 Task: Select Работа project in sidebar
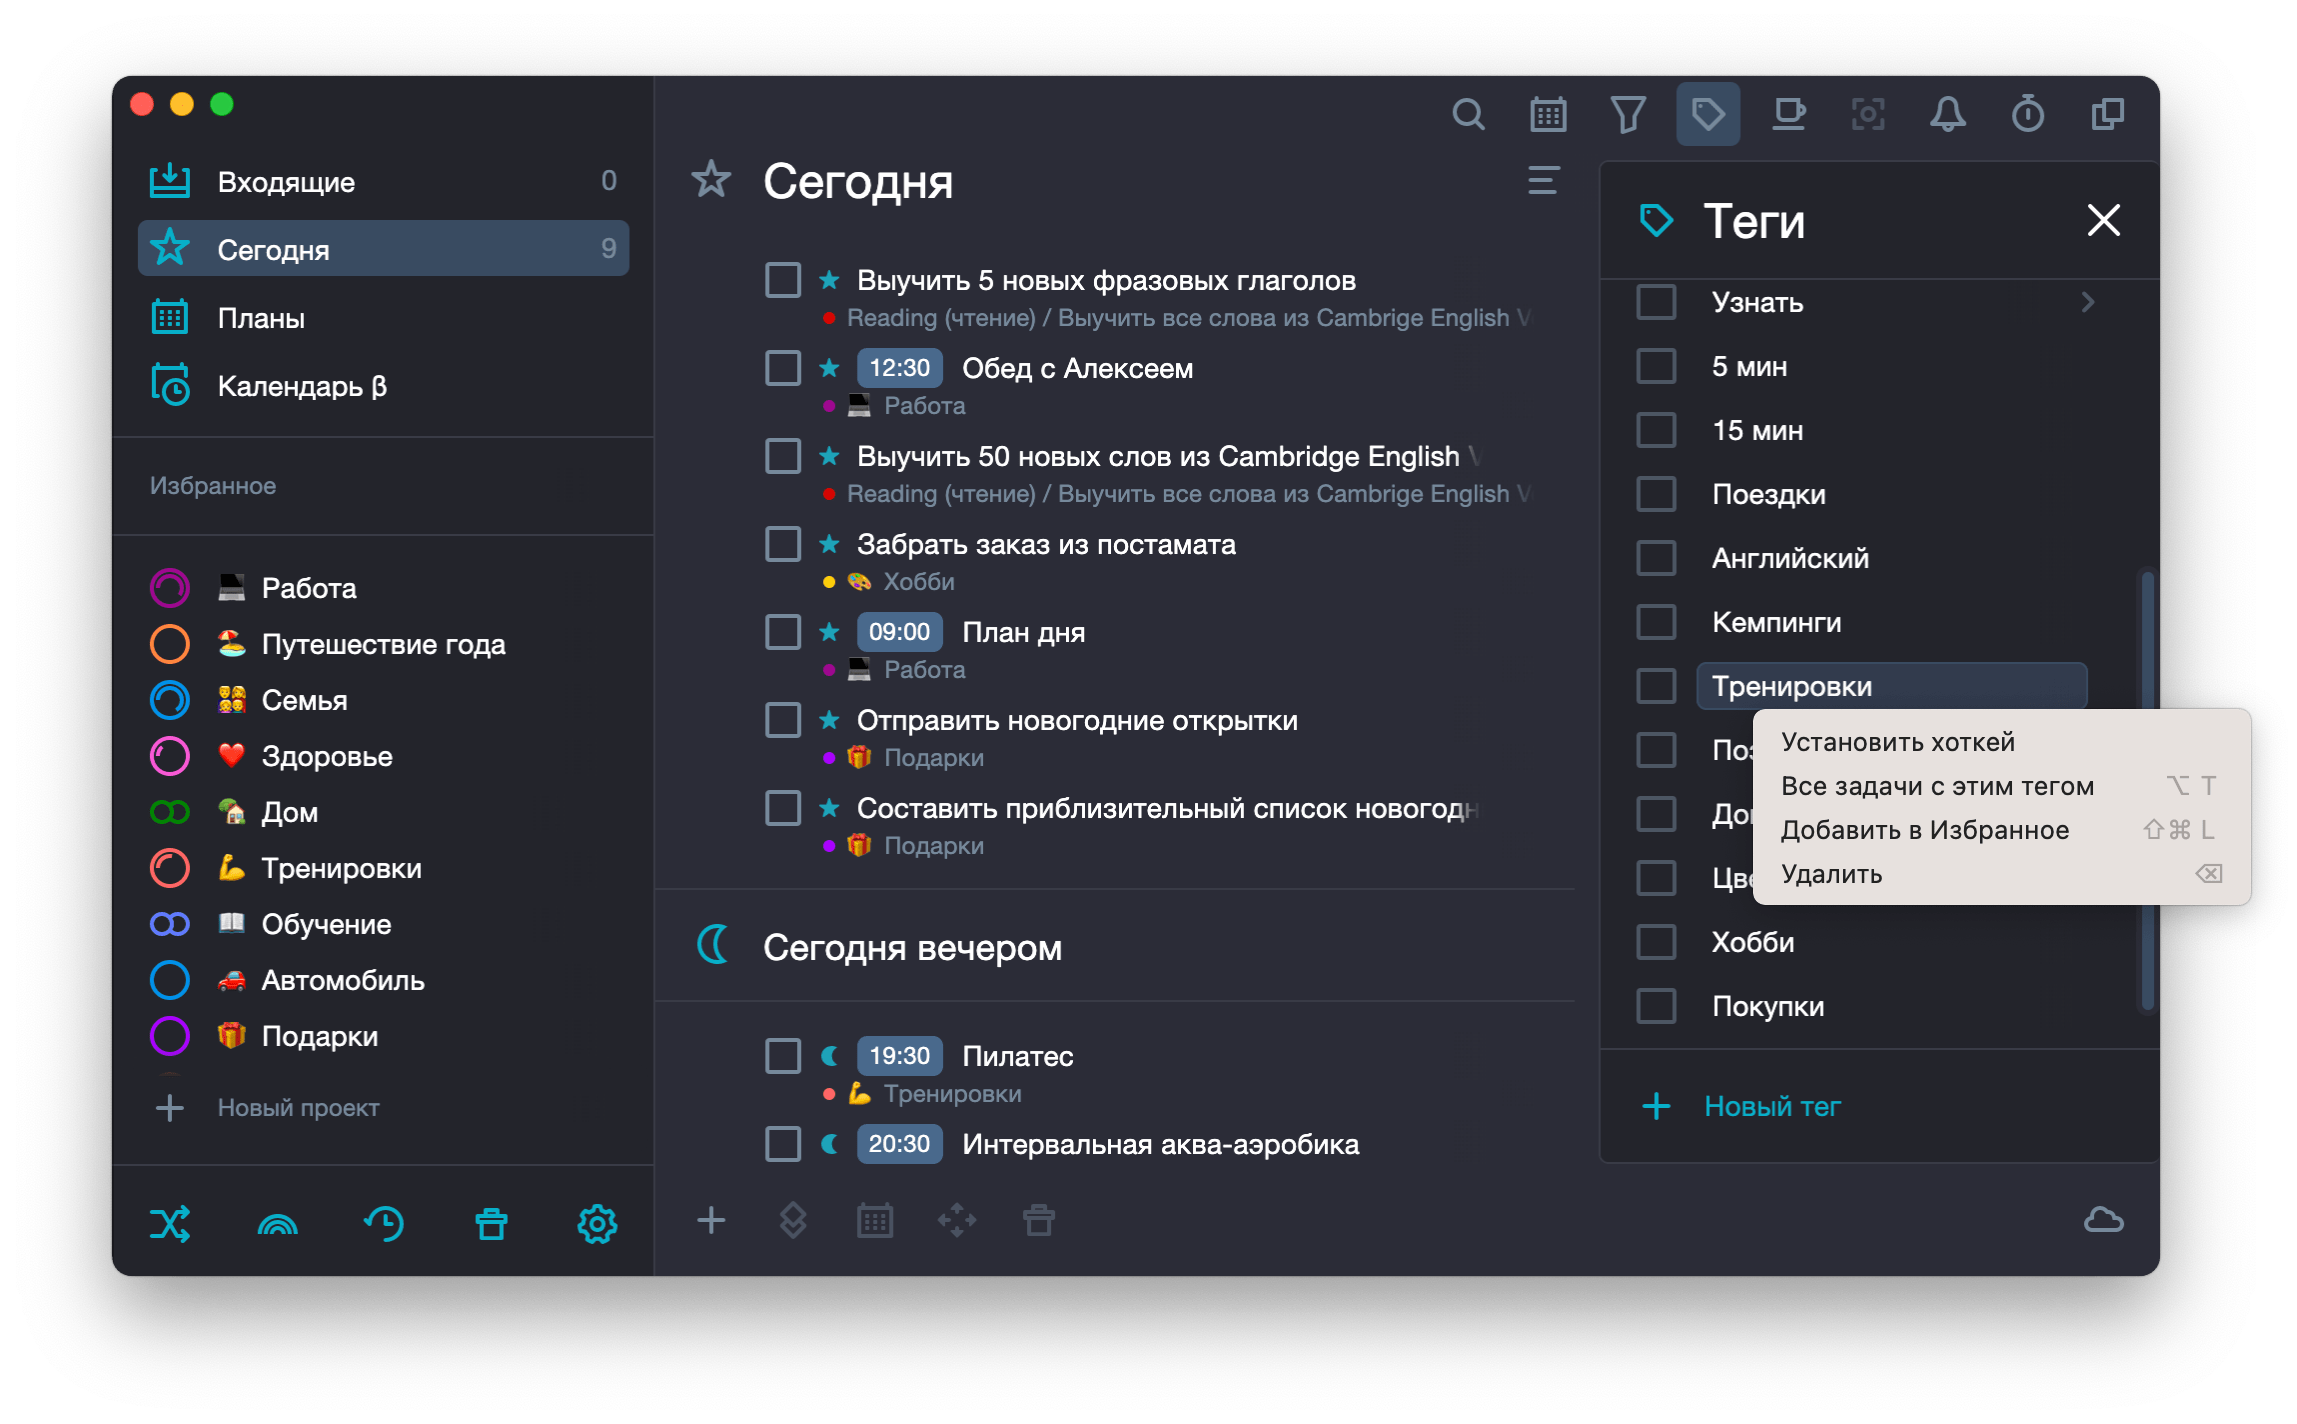tap(308, 588)
